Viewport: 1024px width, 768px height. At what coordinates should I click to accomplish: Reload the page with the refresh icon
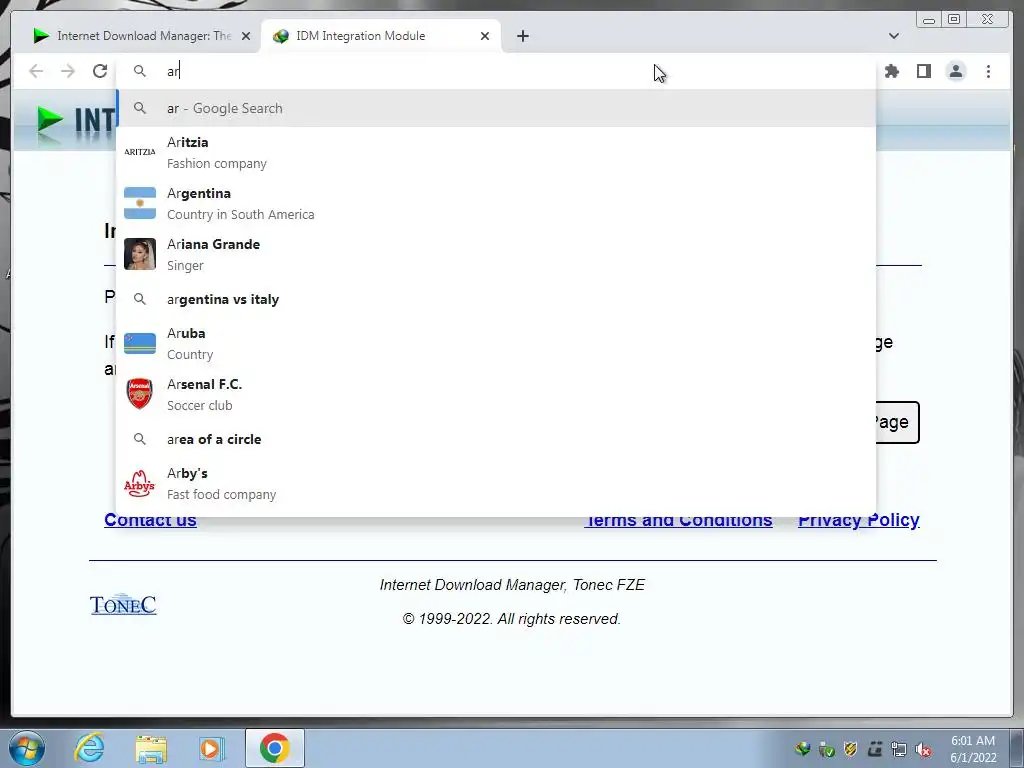(x=100, y=71)
